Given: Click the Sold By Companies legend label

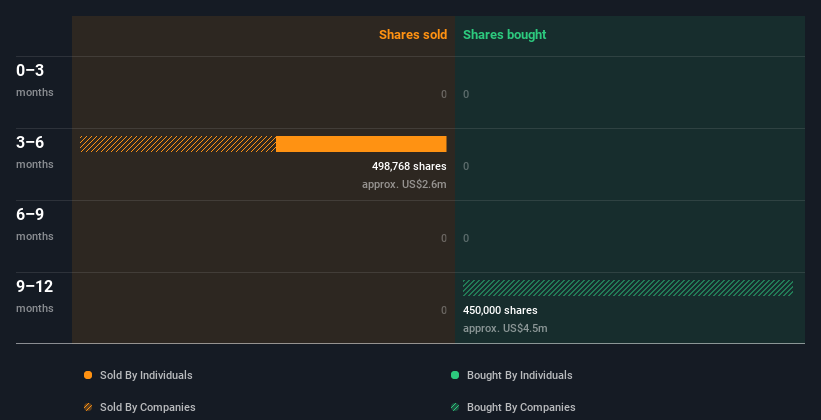Looking at the screenshot, I should (148, 407).
